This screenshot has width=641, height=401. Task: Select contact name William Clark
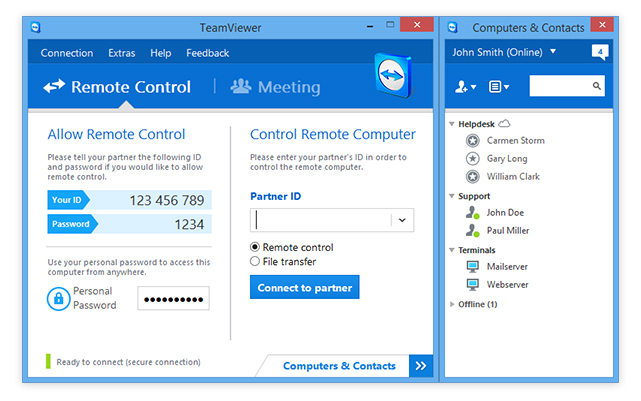(513, 177)
